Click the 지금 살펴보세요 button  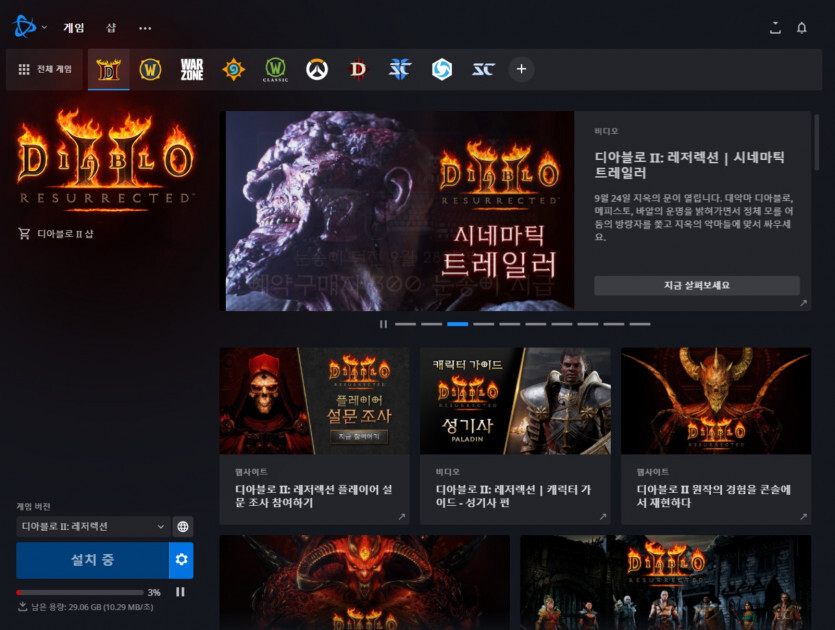tap(697, 285)
